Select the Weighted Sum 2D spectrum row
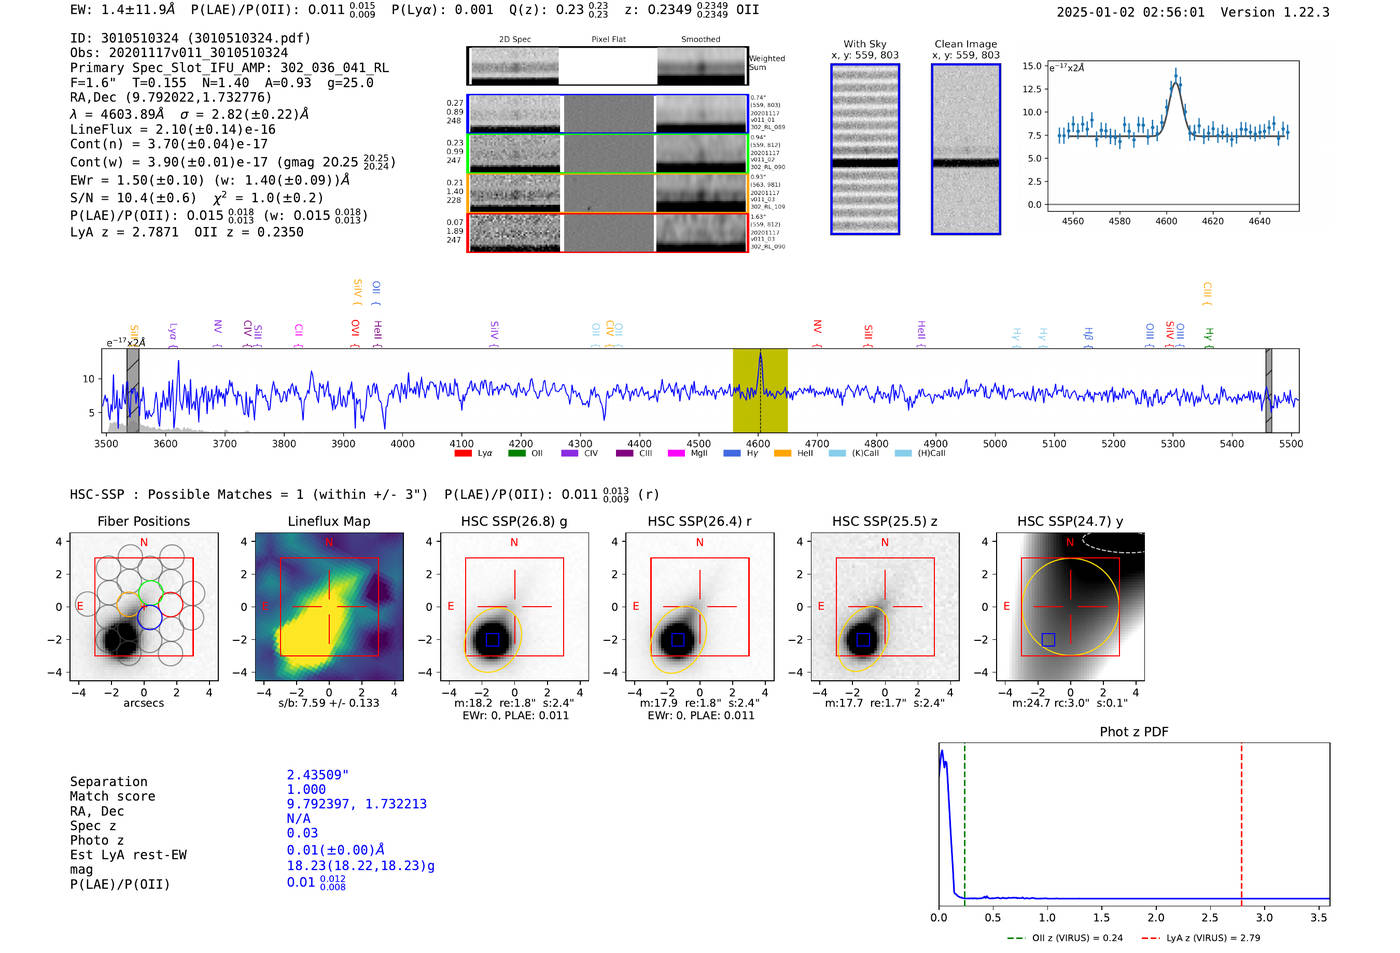 tap(607, 66)
